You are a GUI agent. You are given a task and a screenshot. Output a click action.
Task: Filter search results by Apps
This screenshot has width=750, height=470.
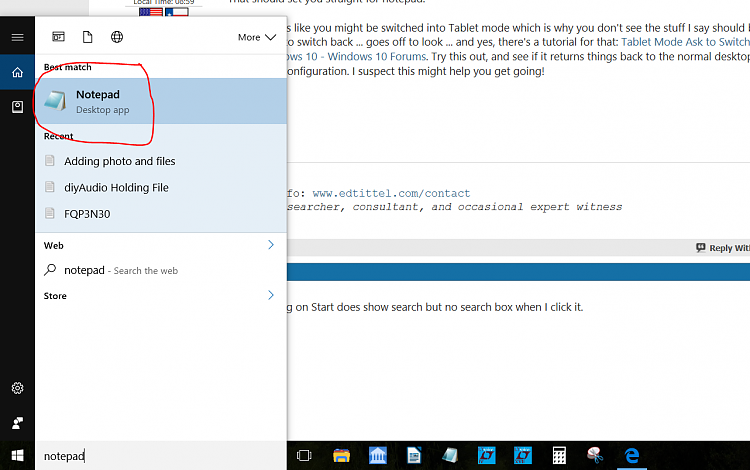coord(58,37)
